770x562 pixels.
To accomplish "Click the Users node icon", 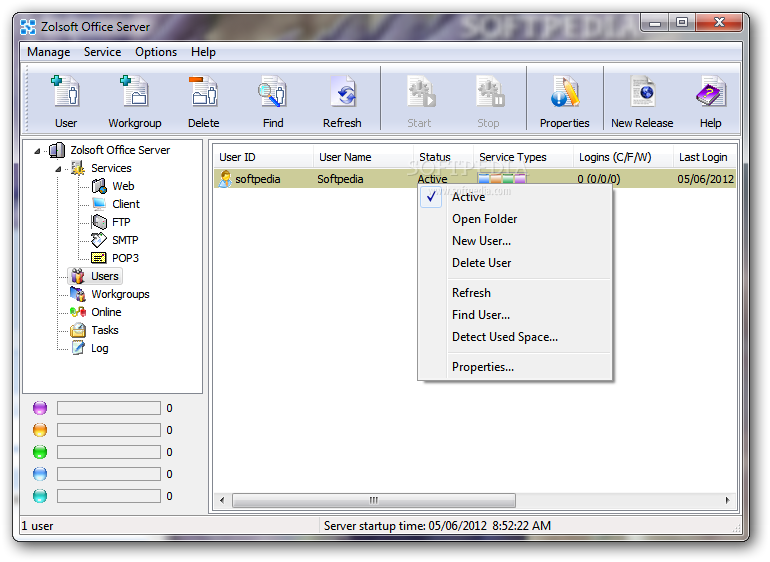I will 78,276.
